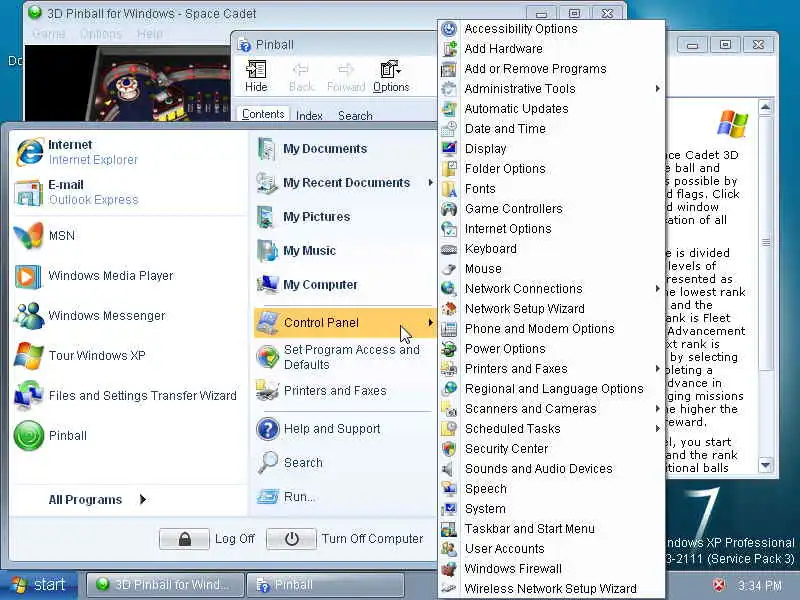
Task: Open Regional and Language Options
Action: (552, 389)
